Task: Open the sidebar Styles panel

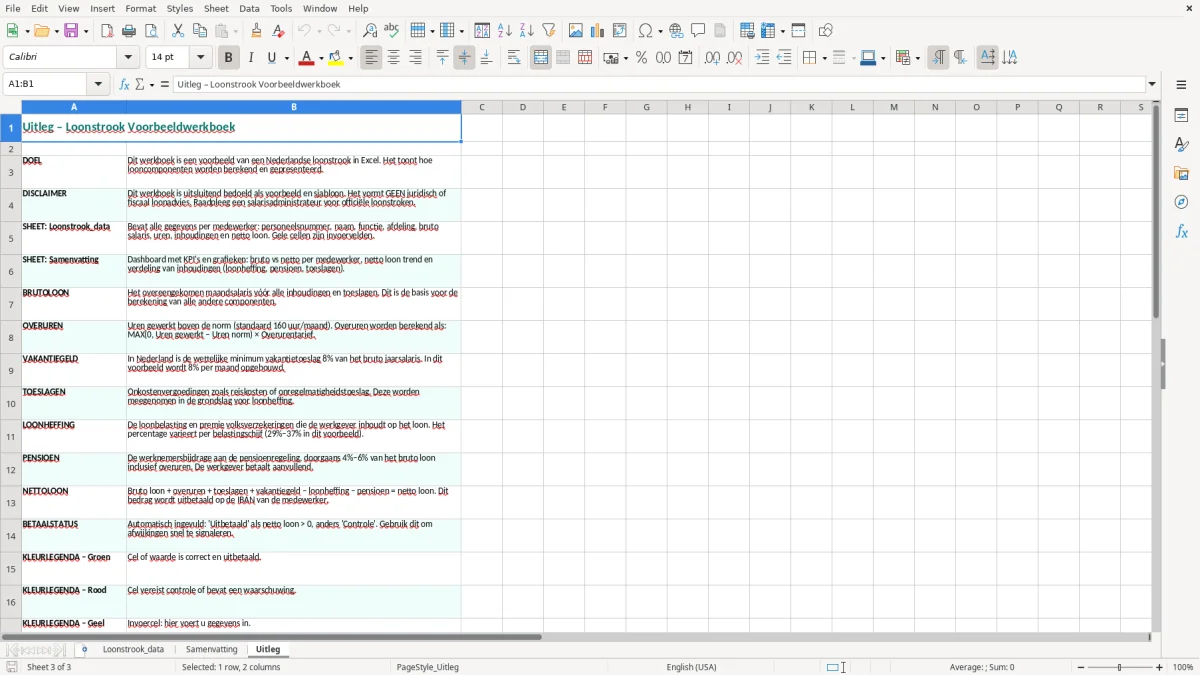Action: coord(1181,145)
